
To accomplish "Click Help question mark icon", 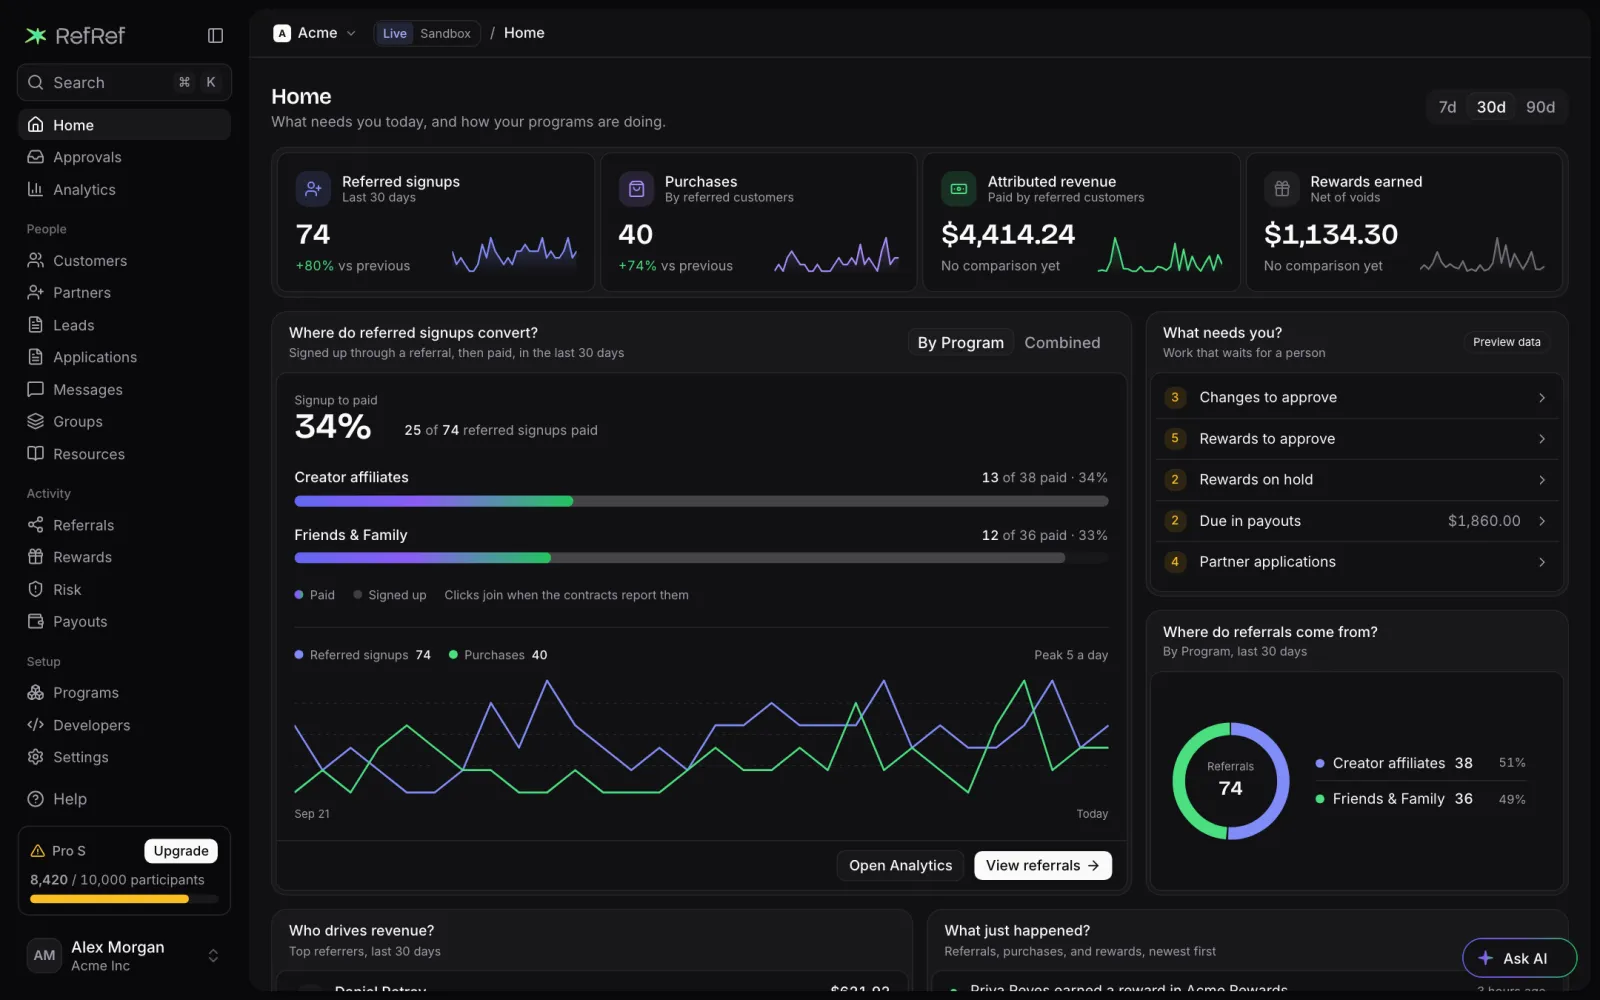I will 36,799.
